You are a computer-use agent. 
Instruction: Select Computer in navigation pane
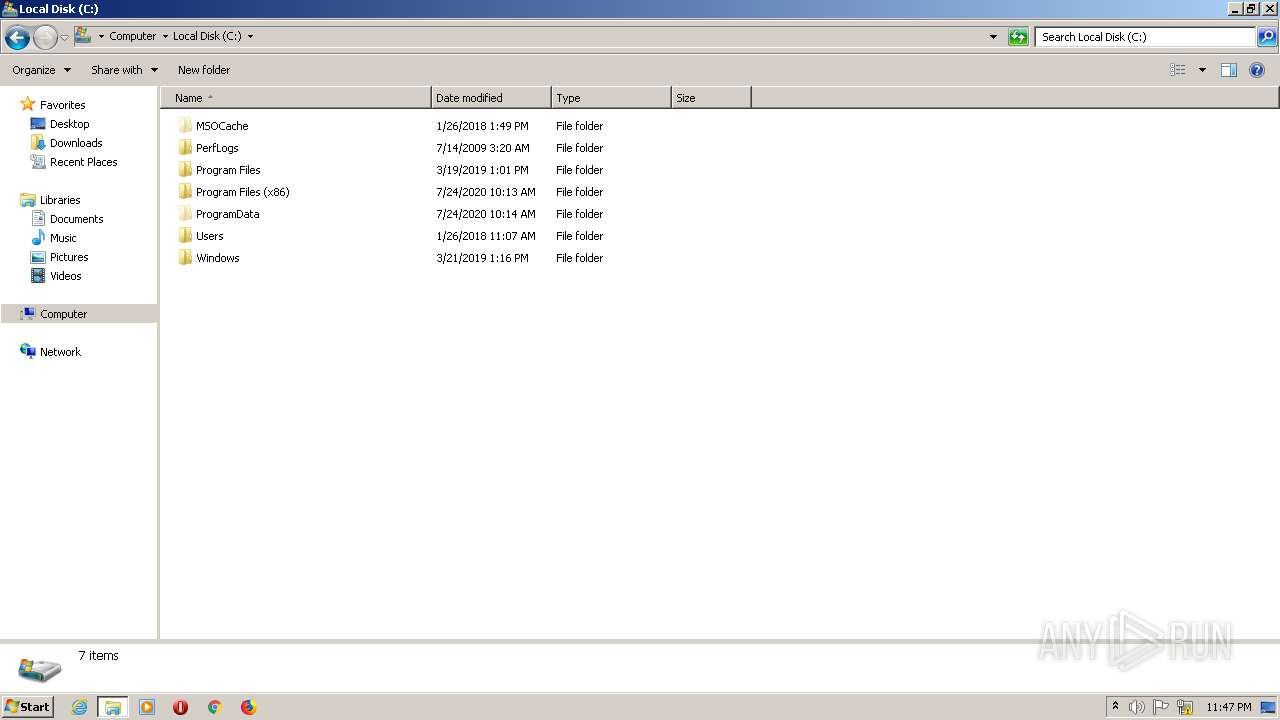pos(63,314)
